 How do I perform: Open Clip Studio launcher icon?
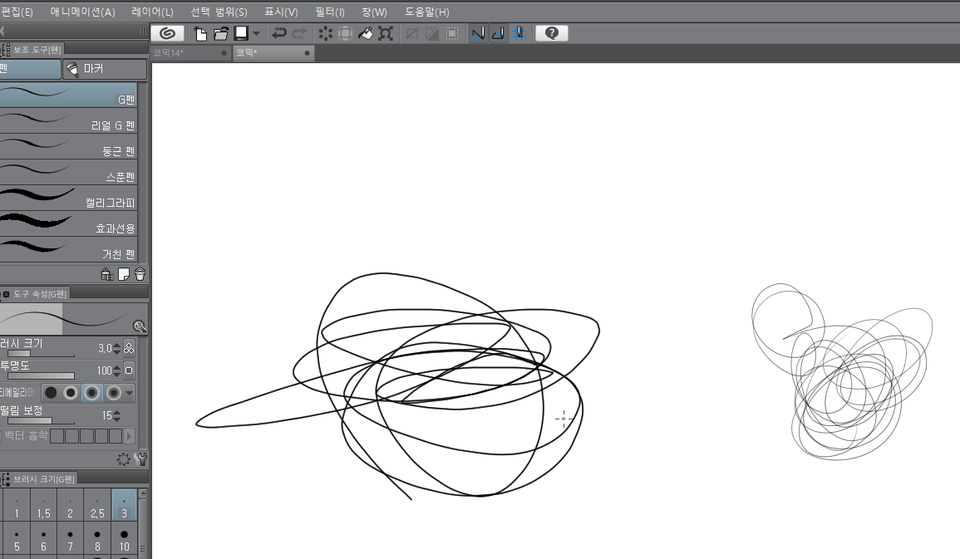[168, 33]
